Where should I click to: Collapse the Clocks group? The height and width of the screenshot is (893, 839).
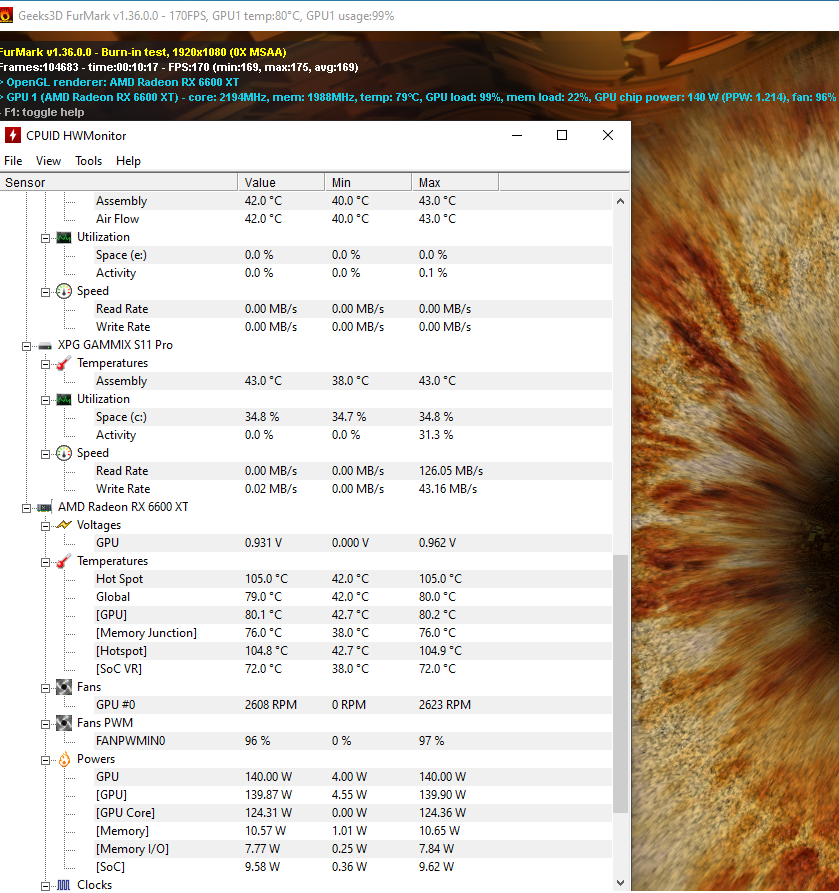pos(46,886)
